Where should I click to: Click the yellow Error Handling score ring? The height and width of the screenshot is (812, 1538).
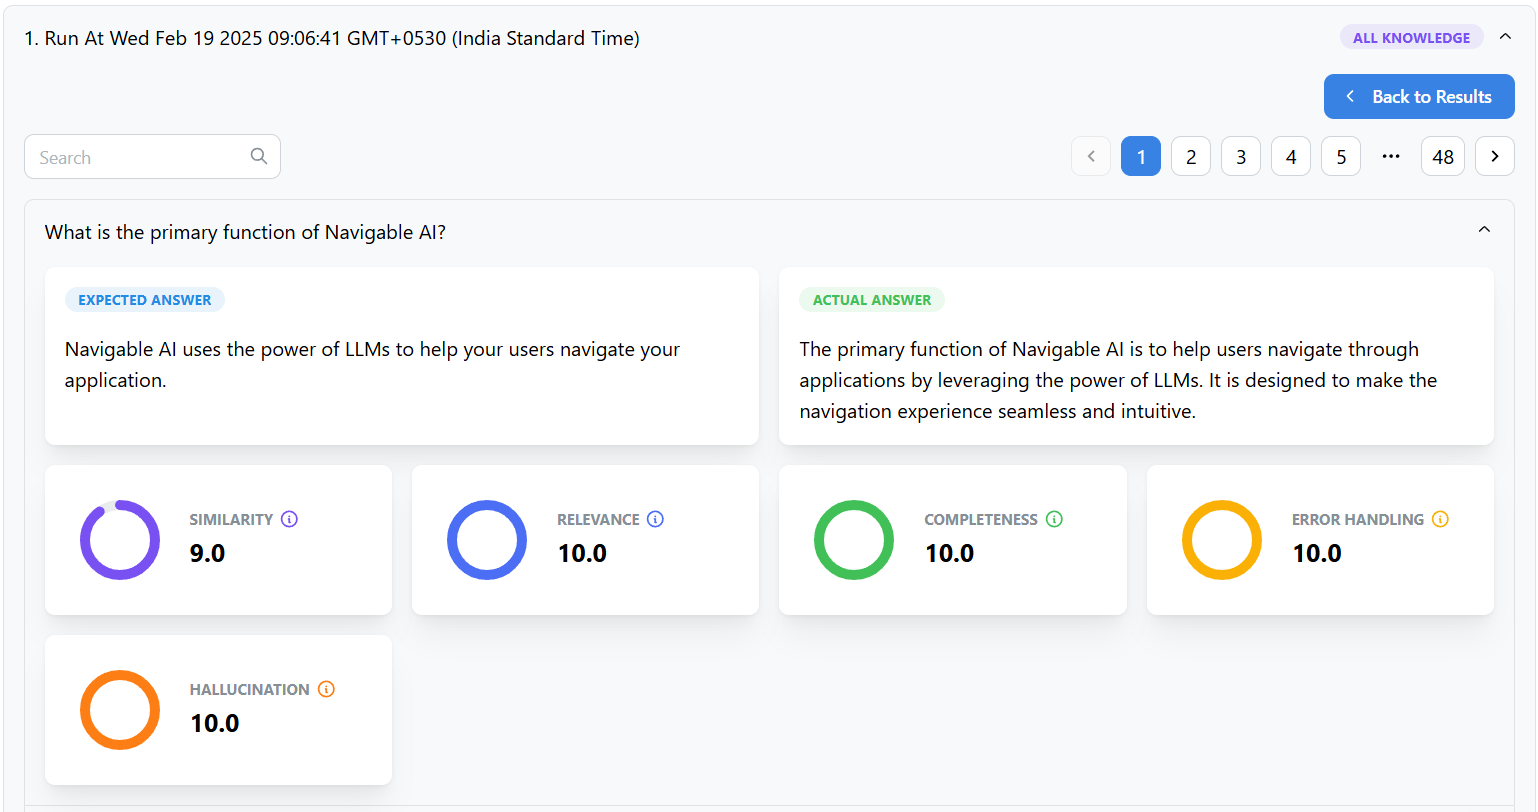1222,540
